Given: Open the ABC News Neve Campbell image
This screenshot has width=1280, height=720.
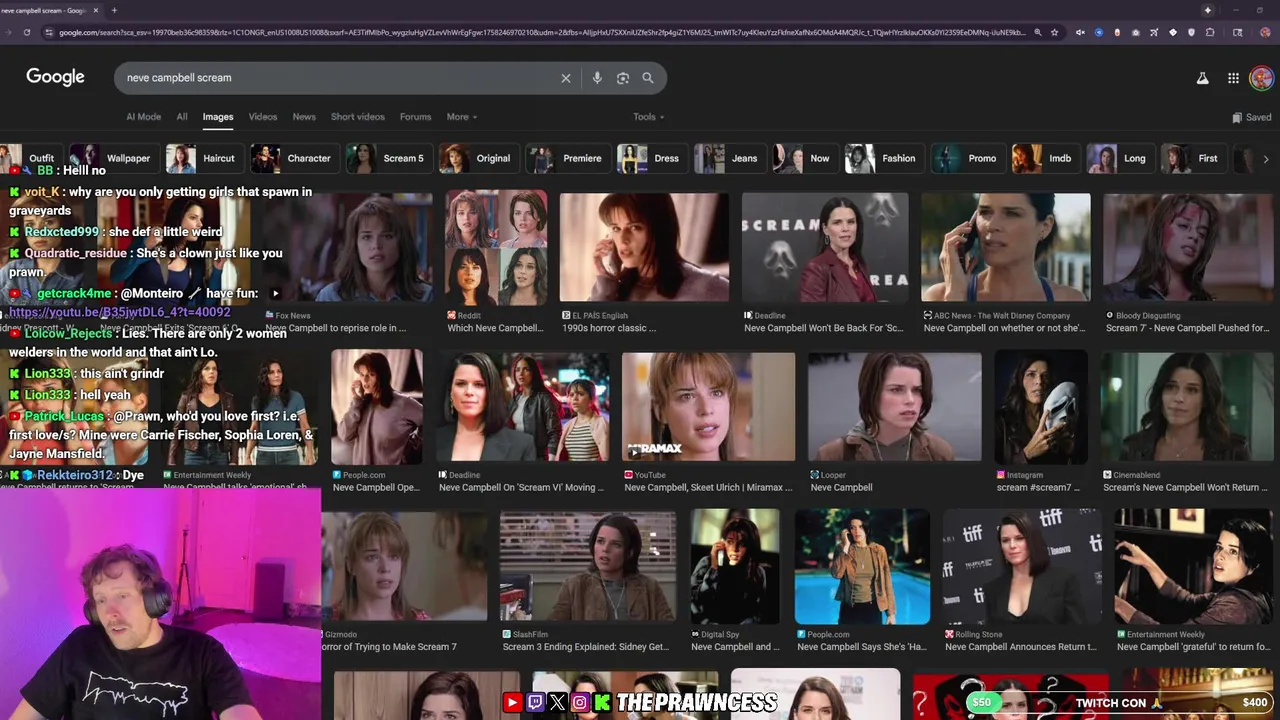Looking at the screenshot, I should (1005, 246).
